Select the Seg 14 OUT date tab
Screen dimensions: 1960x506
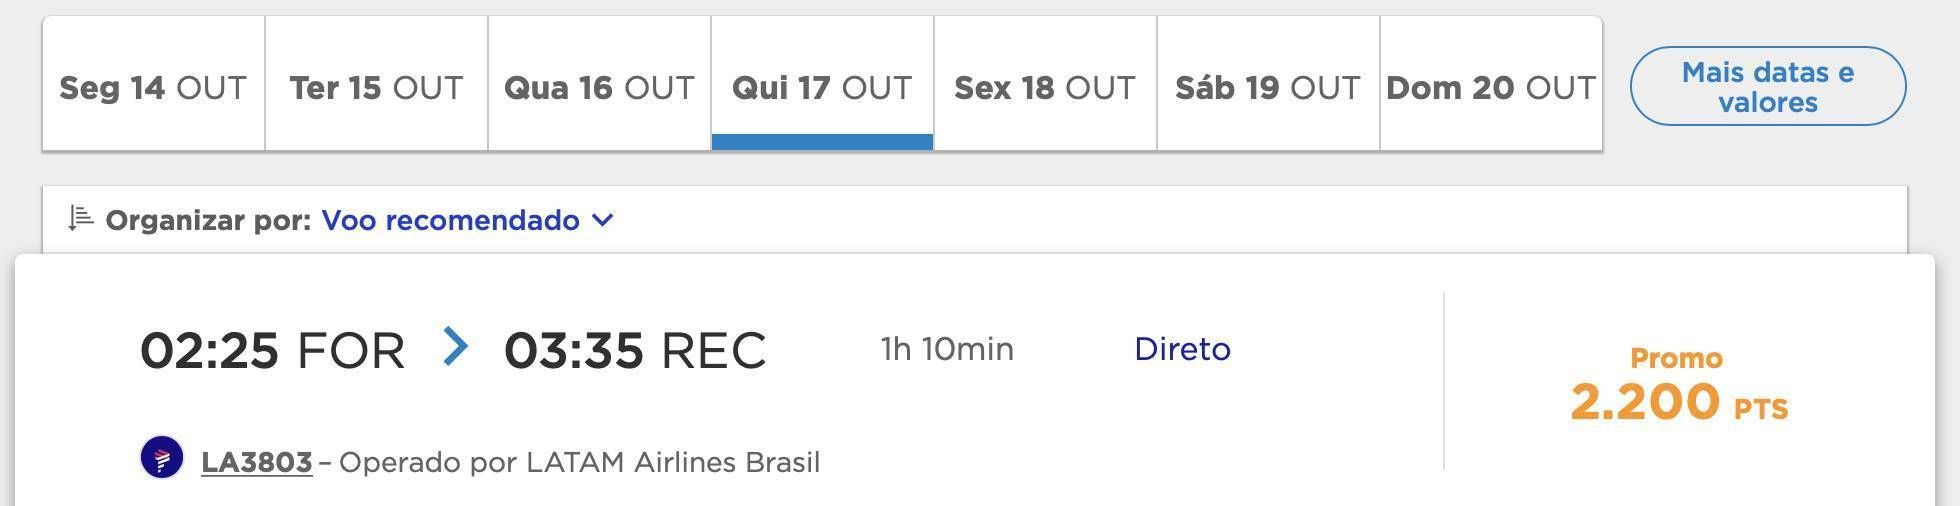coord(154,84)
